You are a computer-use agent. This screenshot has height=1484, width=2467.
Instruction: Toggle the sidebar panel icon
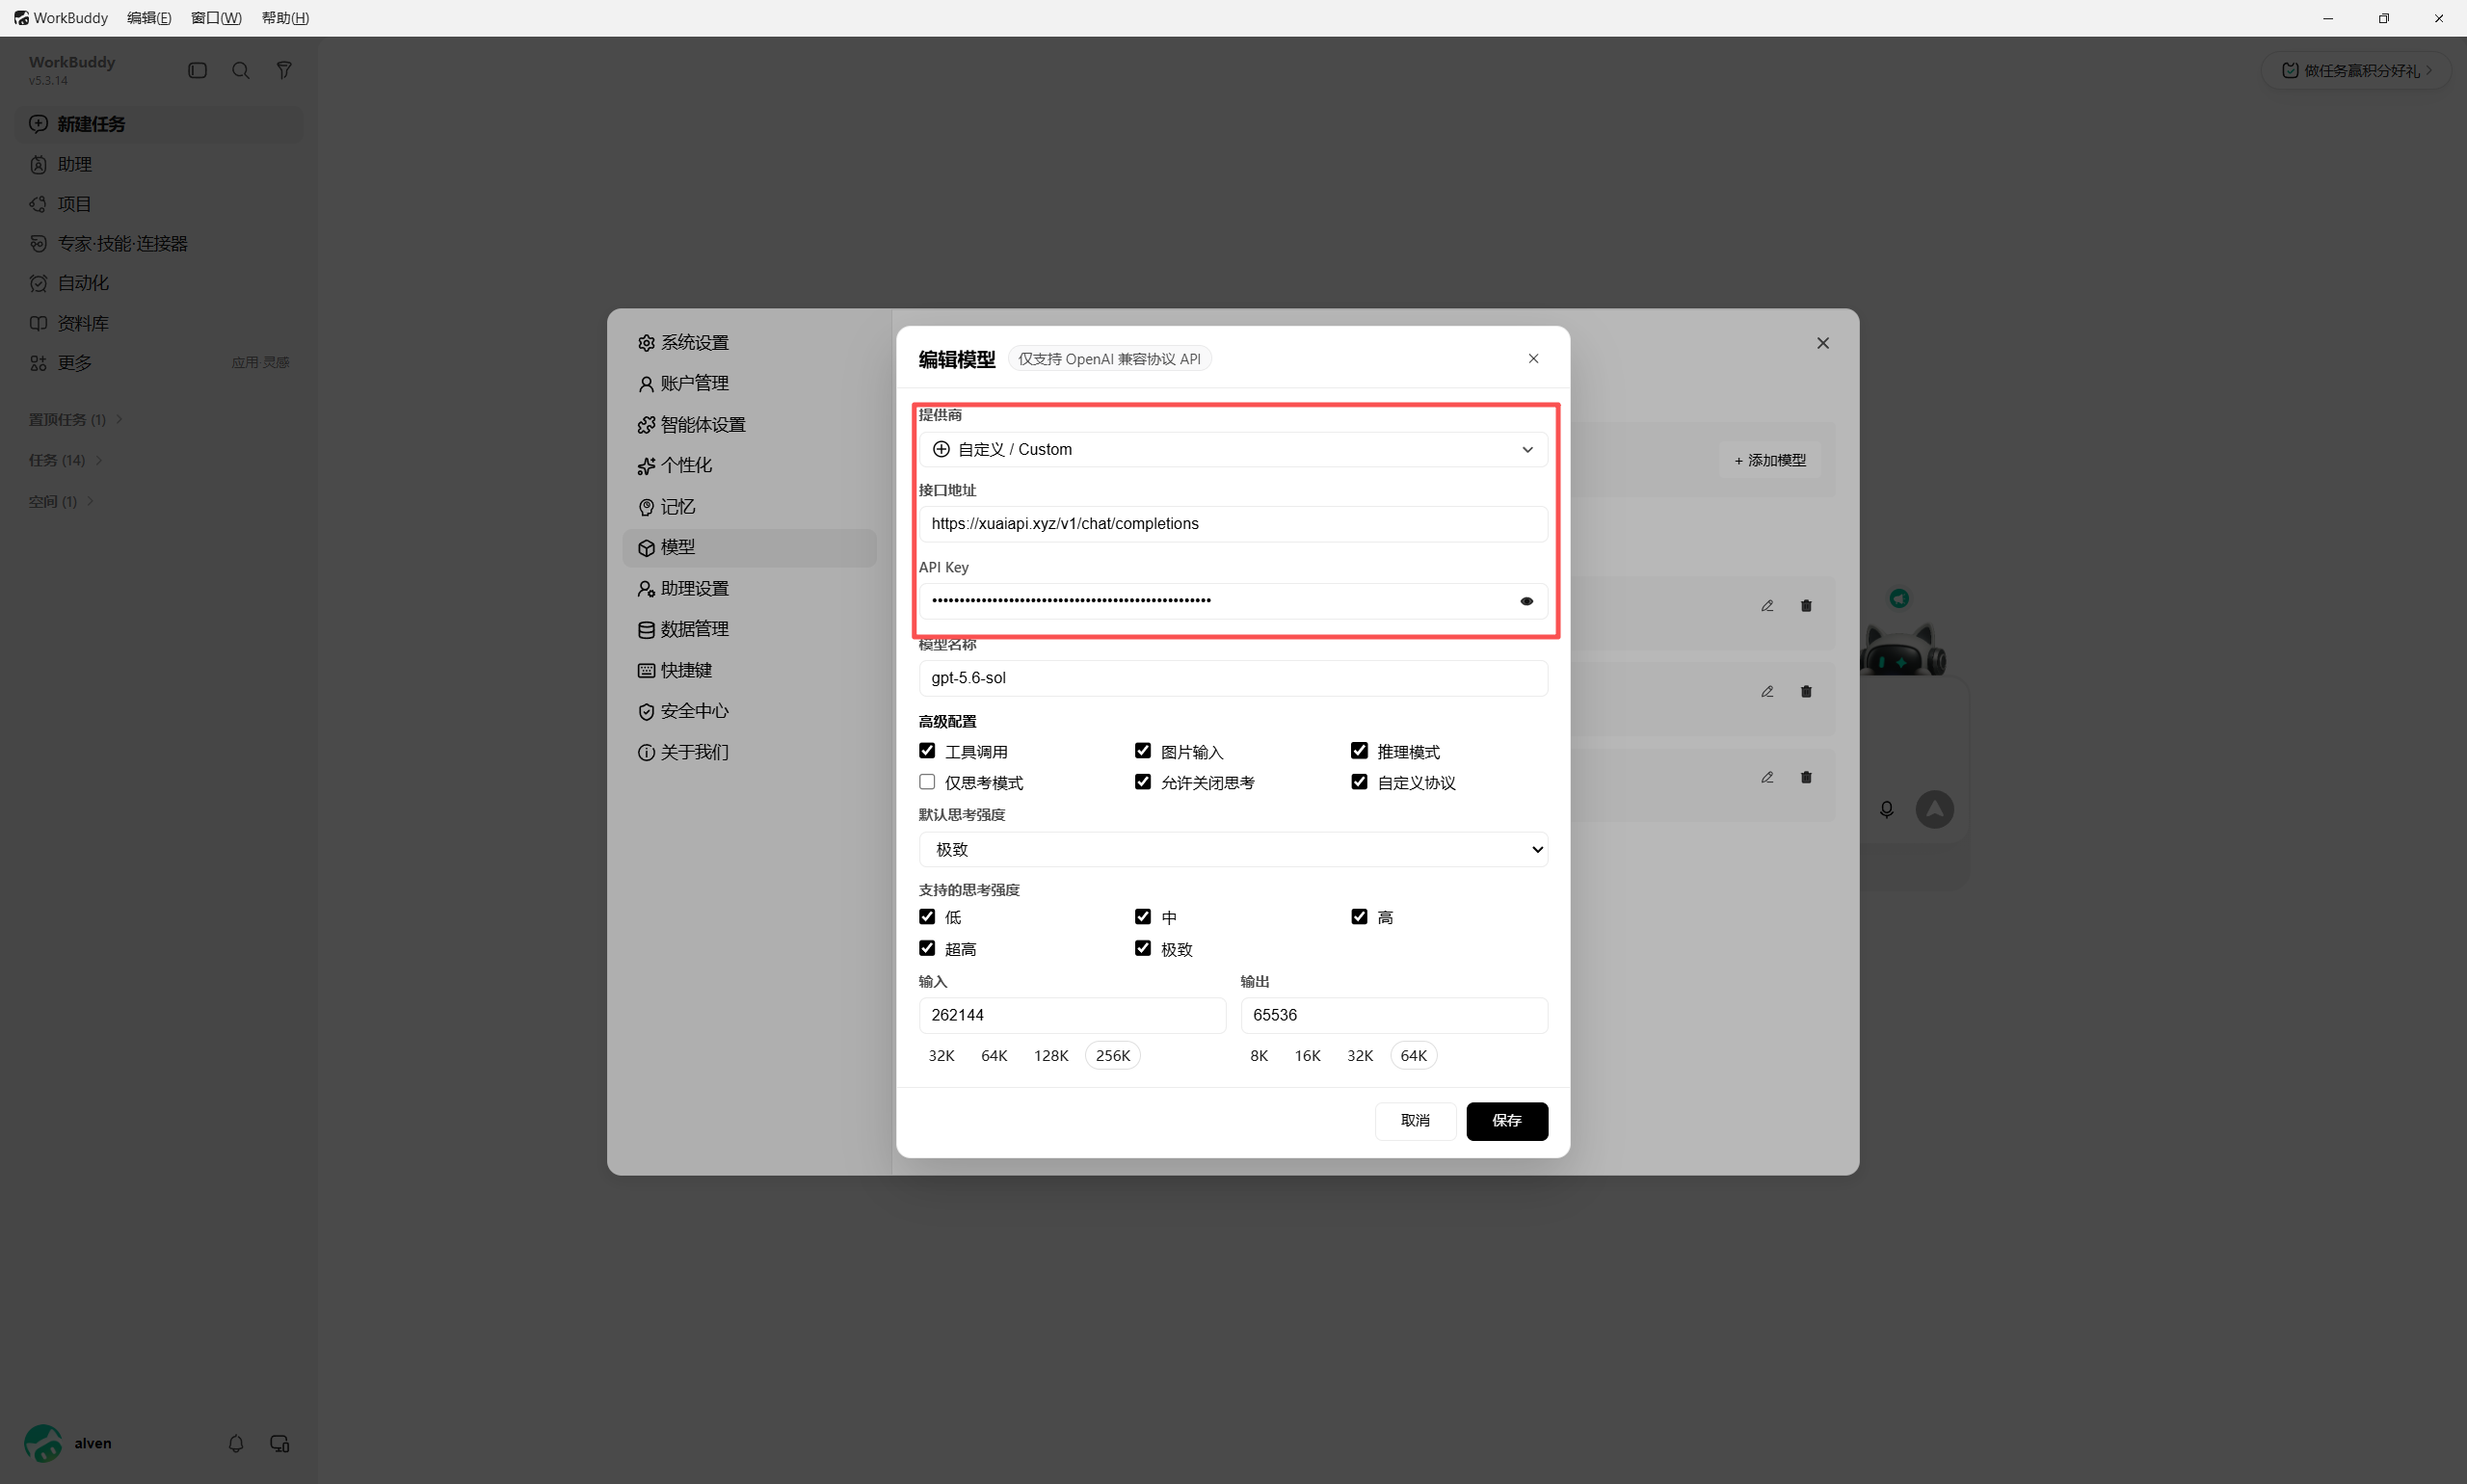(197, 70)
